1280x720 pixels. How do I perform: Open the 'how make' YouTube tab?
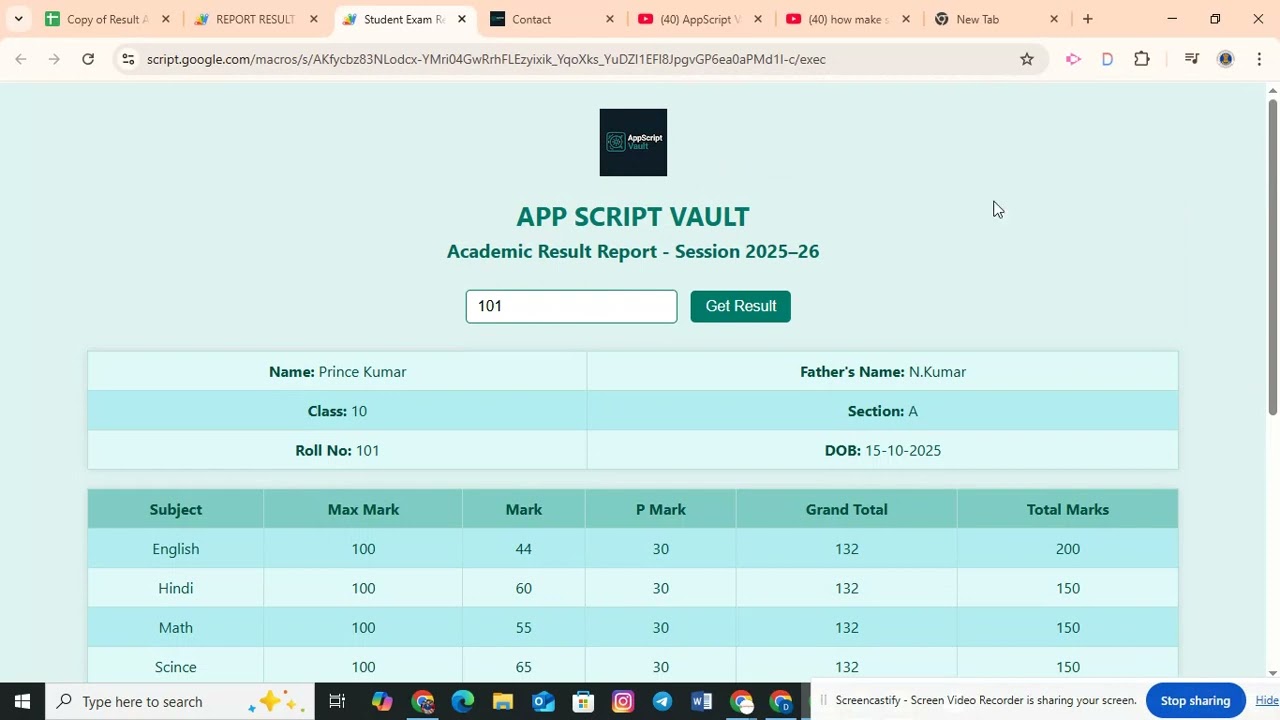pos(847,19)
